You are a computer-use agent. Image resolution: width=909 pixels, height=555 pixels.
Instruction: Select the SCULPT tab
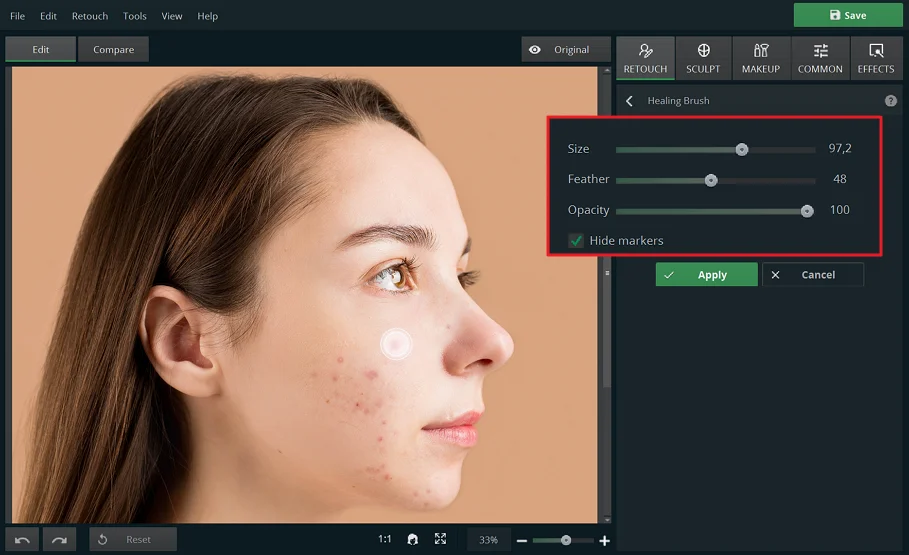click(x=703, y=58)
